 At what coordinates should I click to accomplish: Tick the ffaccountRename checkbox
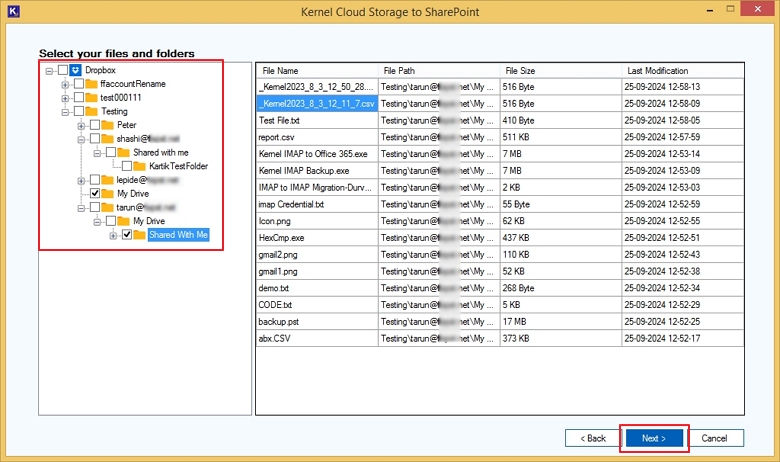79,84
